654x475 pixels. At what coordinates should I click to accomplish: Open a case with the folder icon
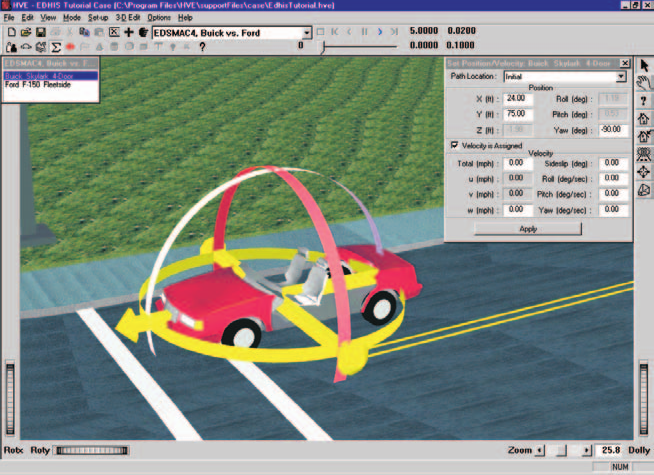coord(26,32)
